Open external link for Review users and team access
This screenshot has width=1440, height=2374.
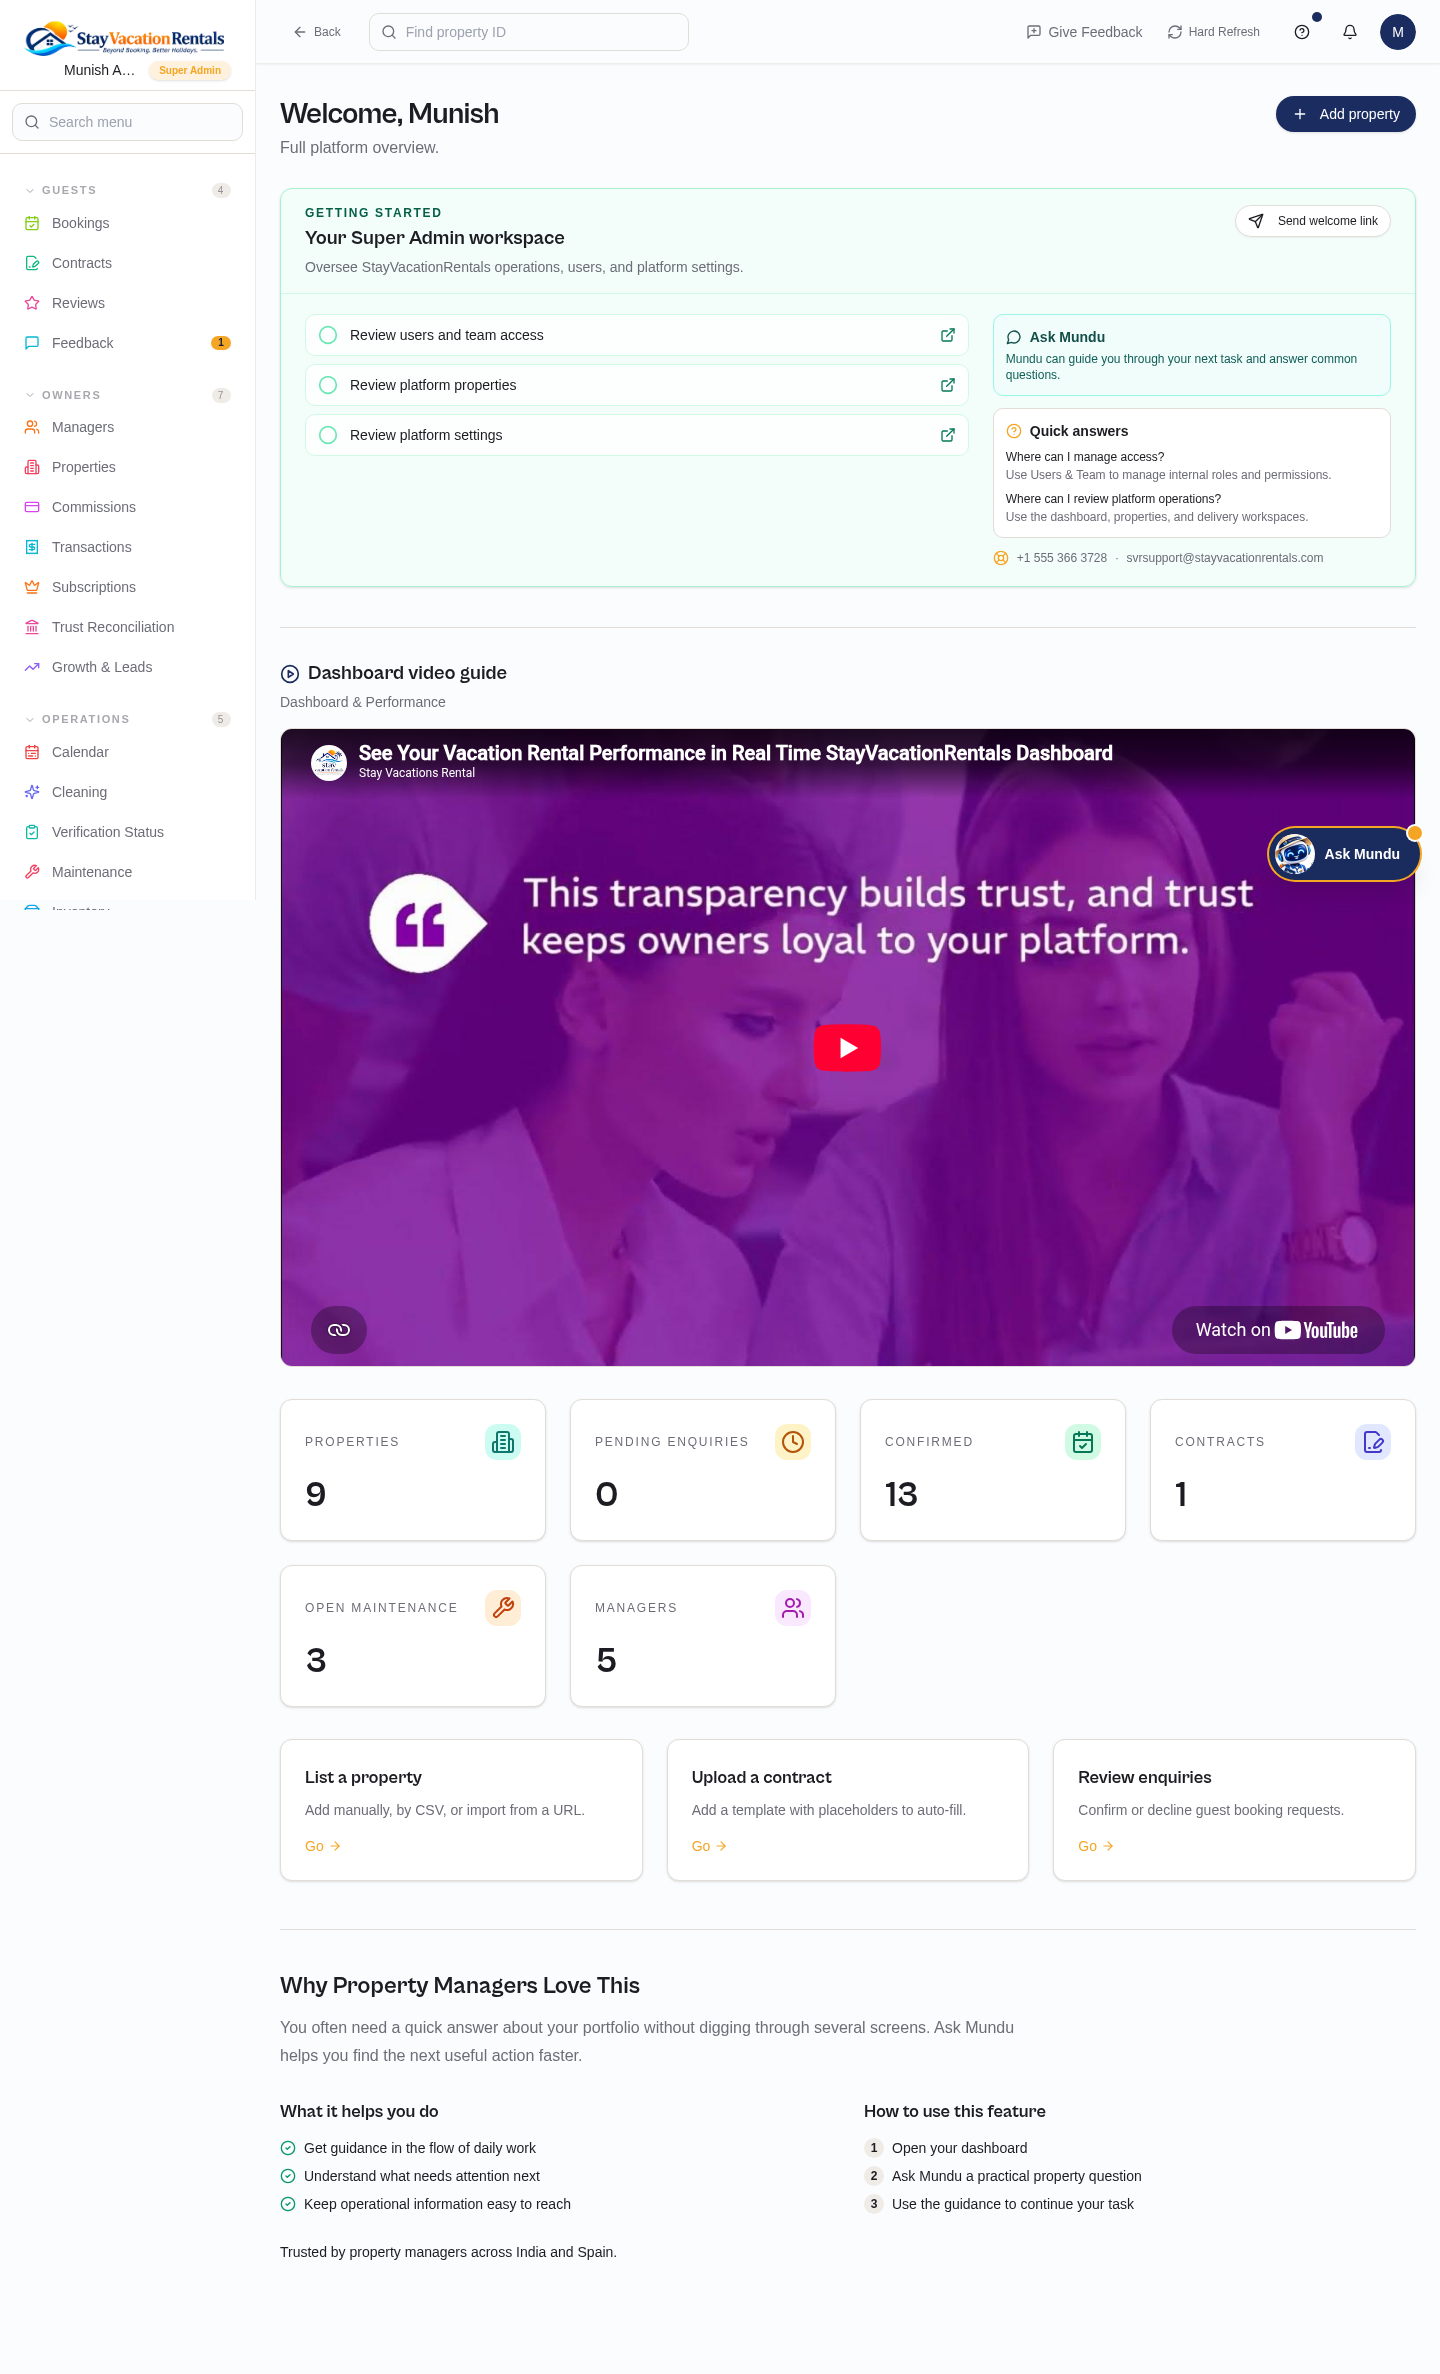tap(948, 335)
